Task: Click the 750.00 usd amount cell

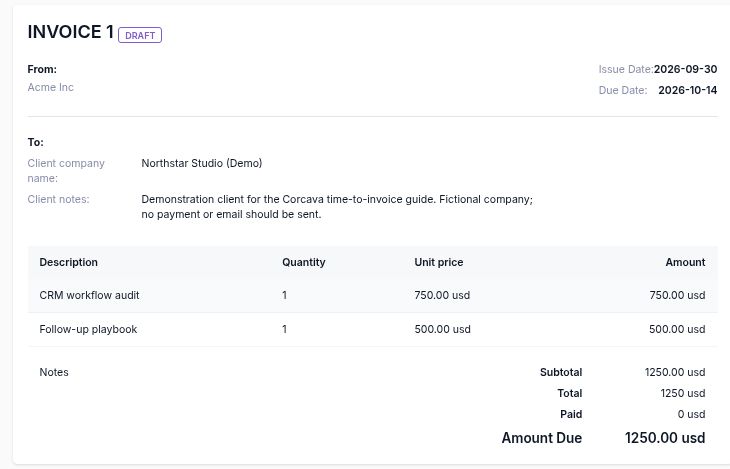Action: pyautogui.click(x=677, y=295)
